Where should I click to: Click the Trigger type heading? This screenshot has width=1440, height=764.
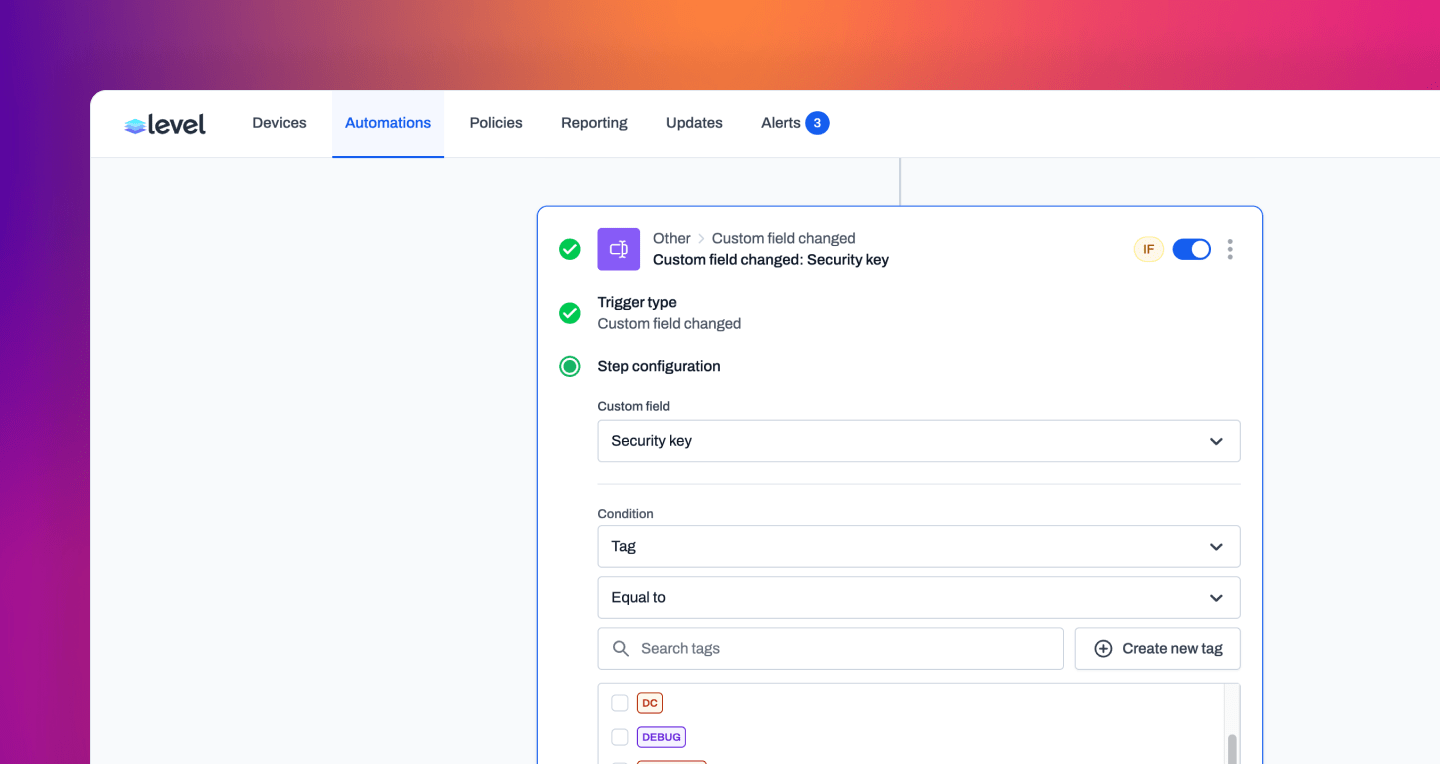(x=637, y=302)
